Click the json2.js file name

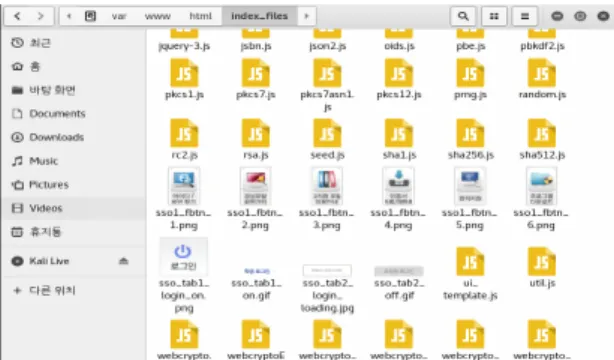point(328,46)
